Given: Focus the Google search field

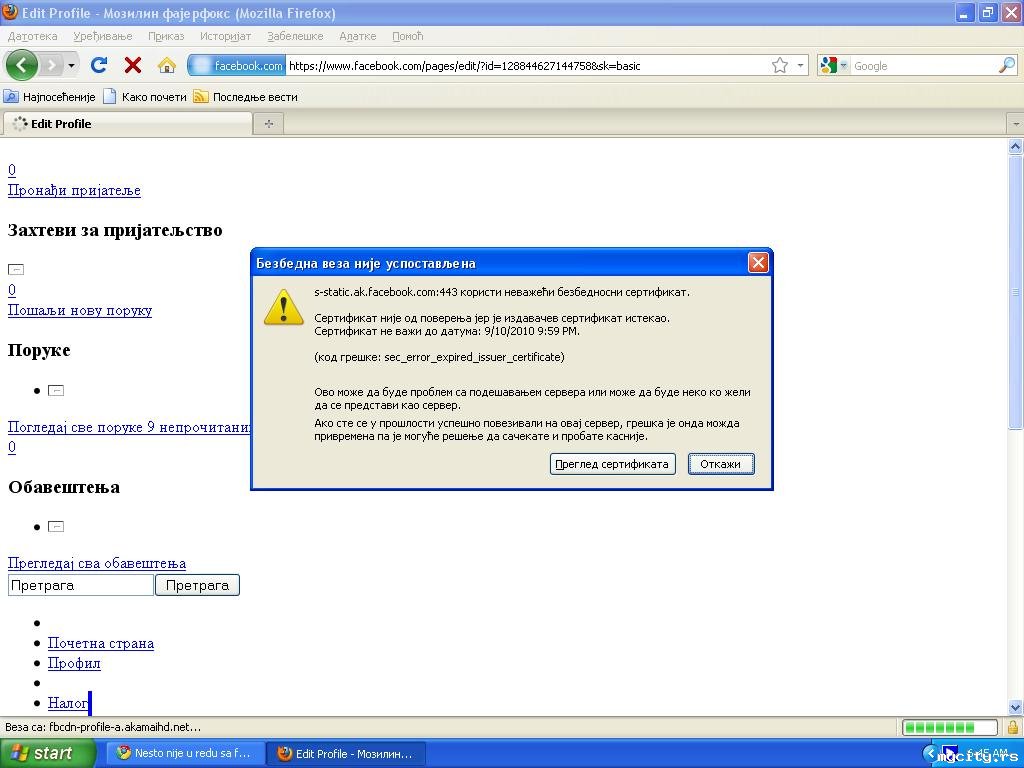Looking at the screenshot, I should [924, 65].
